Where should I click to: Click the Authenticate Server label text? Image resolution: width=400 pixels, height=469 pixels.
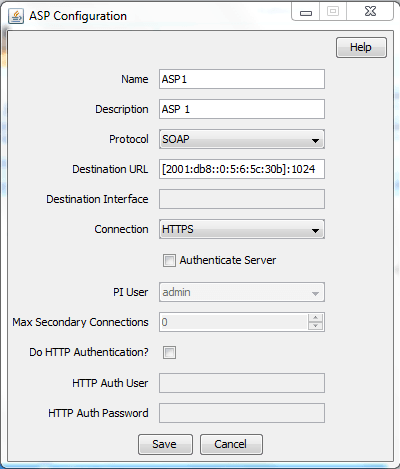coord(228,260)
